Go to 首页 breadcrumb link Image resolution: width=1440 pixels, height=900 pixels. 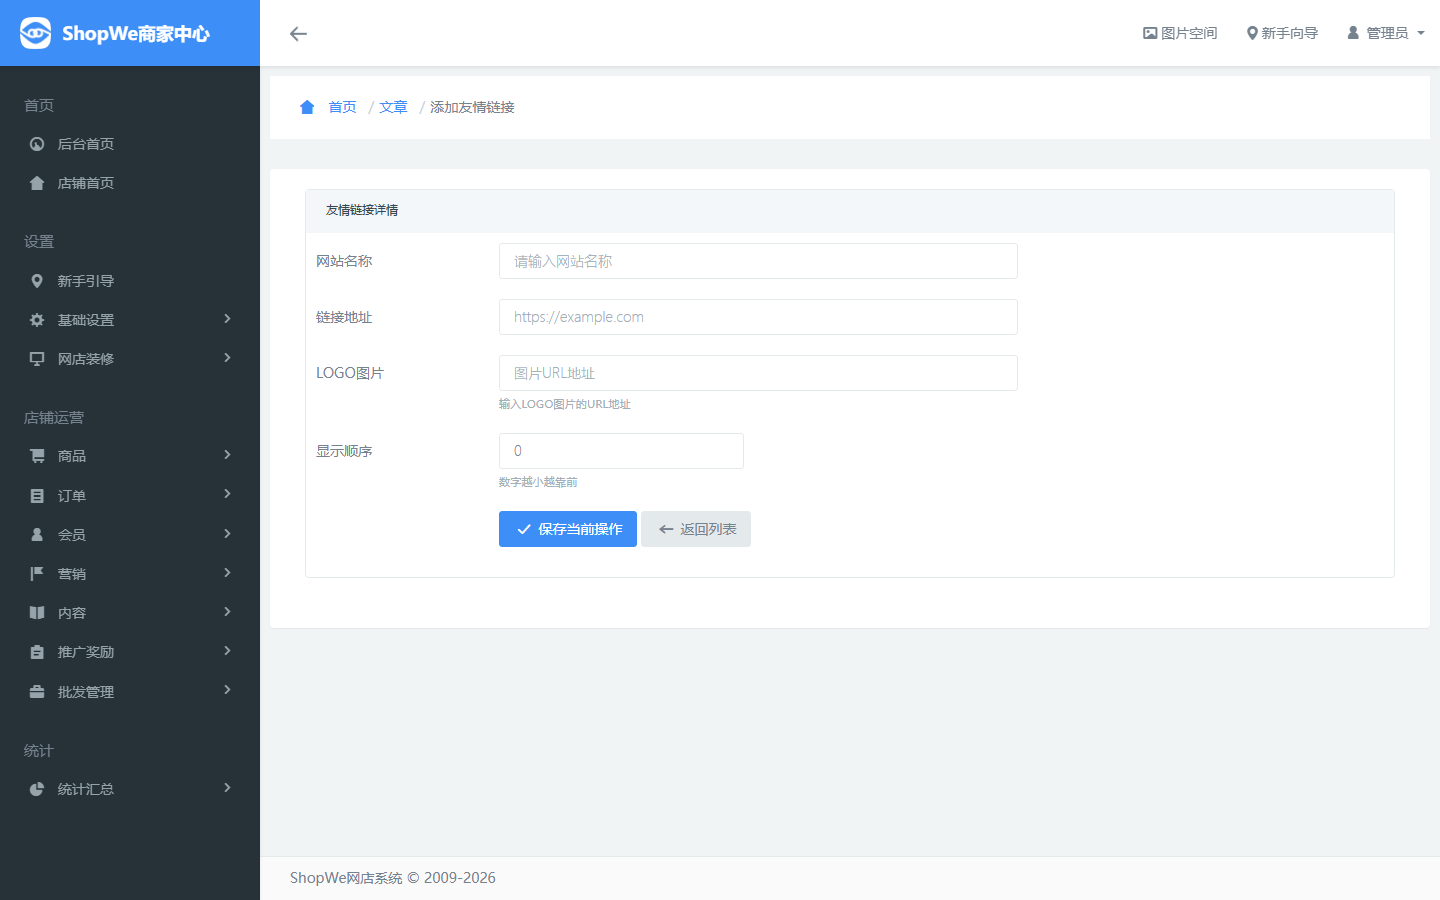point(342,107)
